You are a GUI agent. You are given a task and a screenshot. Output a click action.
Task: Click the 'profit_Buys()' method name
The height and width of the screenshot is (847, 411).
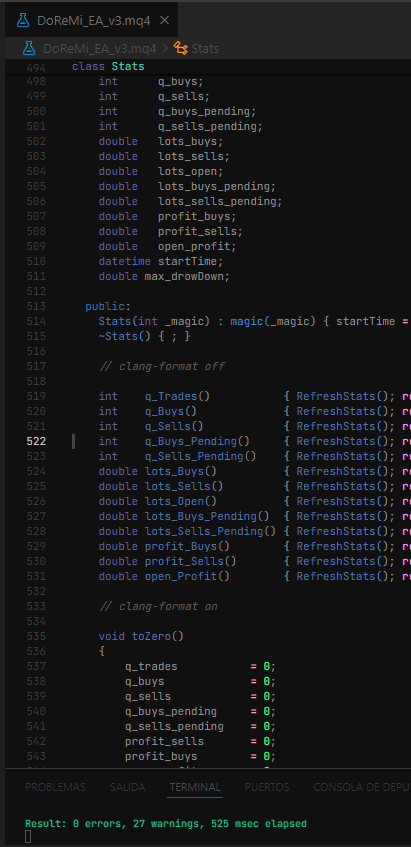coord(187,546)
